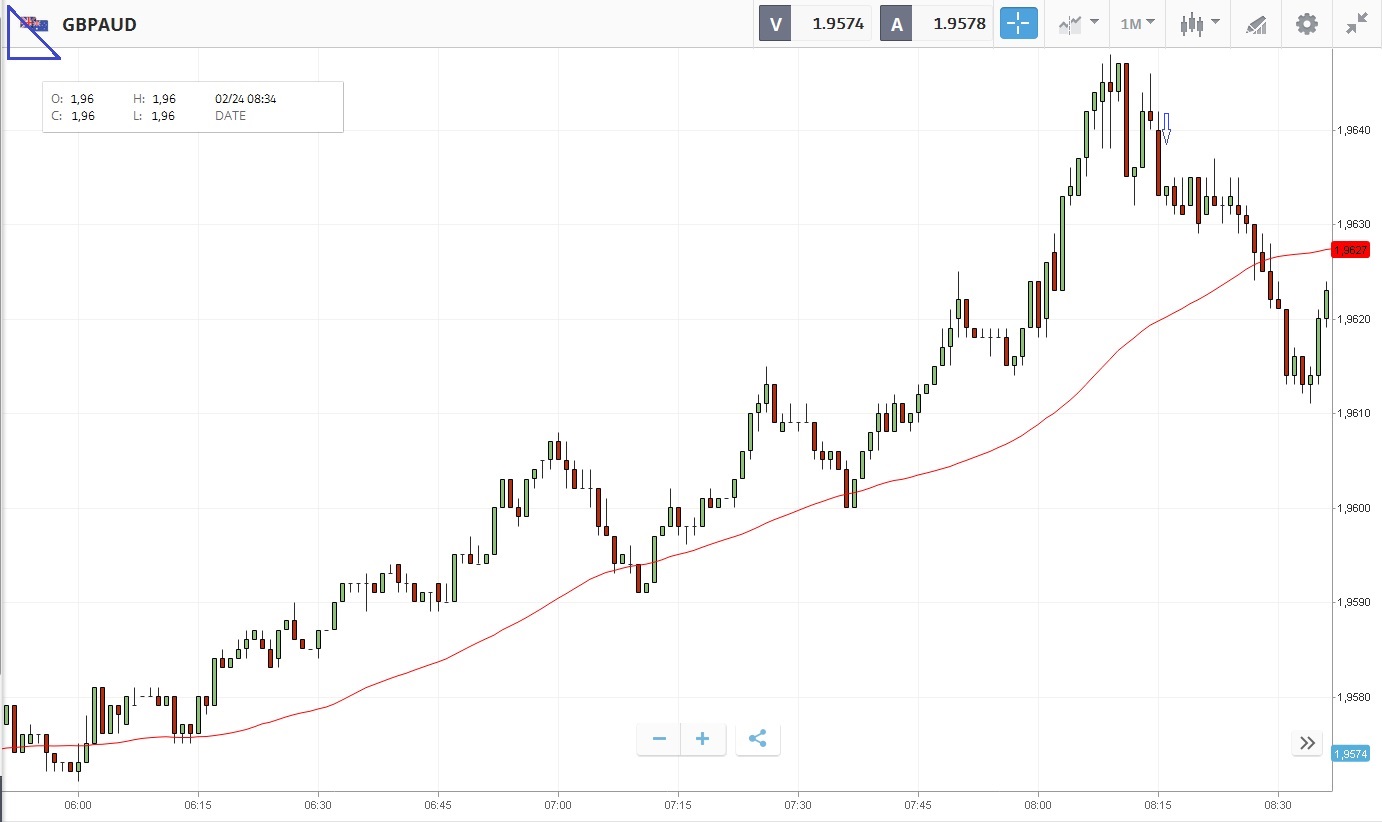Zoom in with the plus button

[x=703, y=739]
